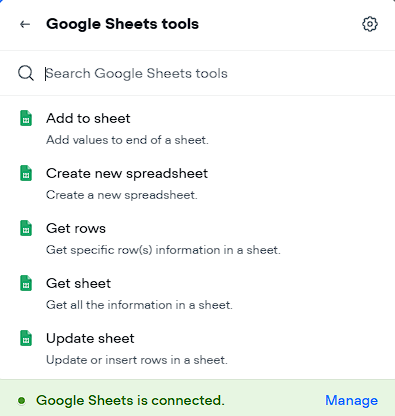Click the Sheets icon beside Get sheet

pyautogui.click(x=26, y=283)
